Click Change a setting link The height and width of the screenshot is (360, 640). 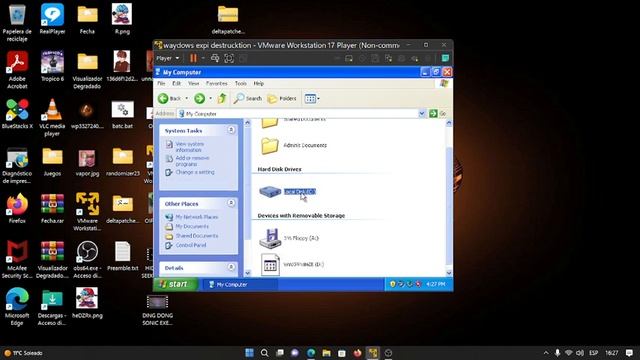coord(195,172)
